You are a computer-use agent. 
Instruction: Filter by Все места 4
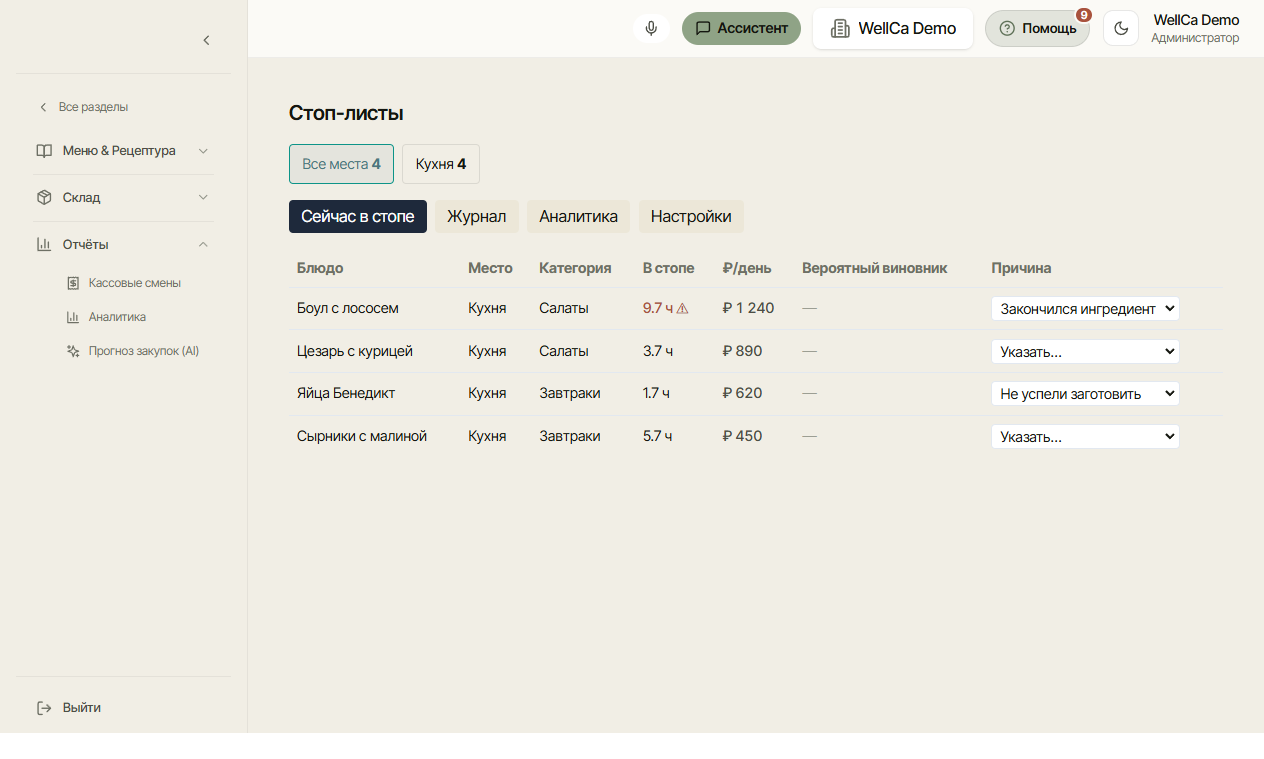[x=341, y=164]
